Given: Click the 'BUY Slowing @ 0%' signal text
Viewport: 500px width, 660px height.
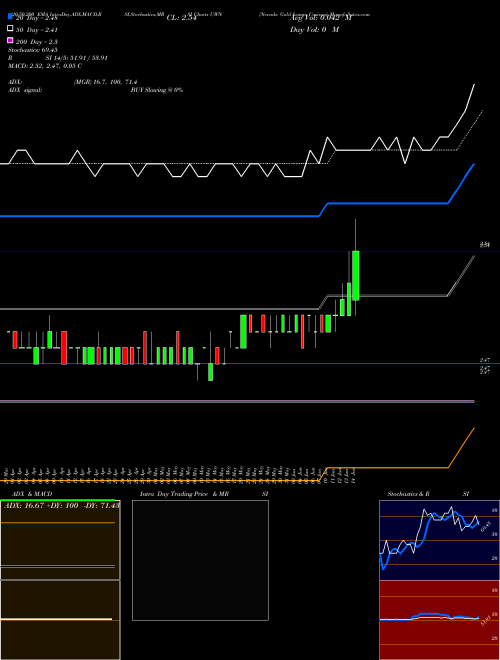Looking at the screenshot, I should coord(157,90).
